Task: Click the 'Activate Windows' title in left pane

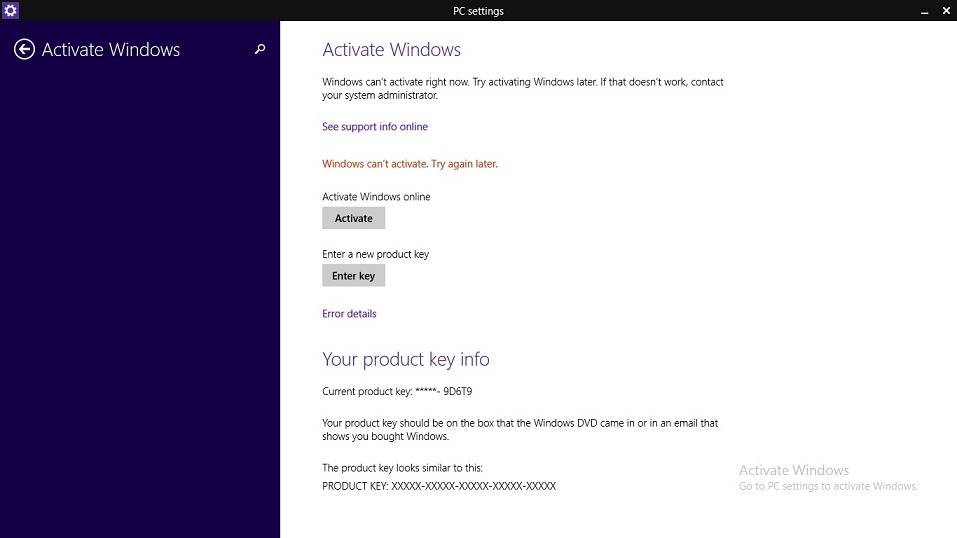Action: click(x=110, y=49)
